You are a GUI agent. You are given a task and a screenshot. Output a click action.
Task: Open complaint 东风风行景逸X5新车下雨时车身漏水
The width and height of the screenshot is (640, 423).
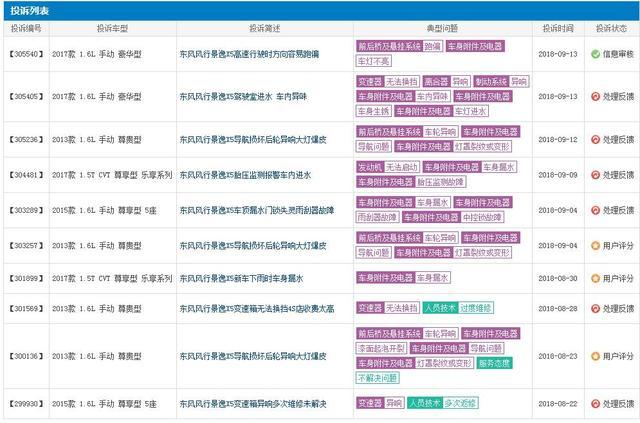(x=241, y=278)
